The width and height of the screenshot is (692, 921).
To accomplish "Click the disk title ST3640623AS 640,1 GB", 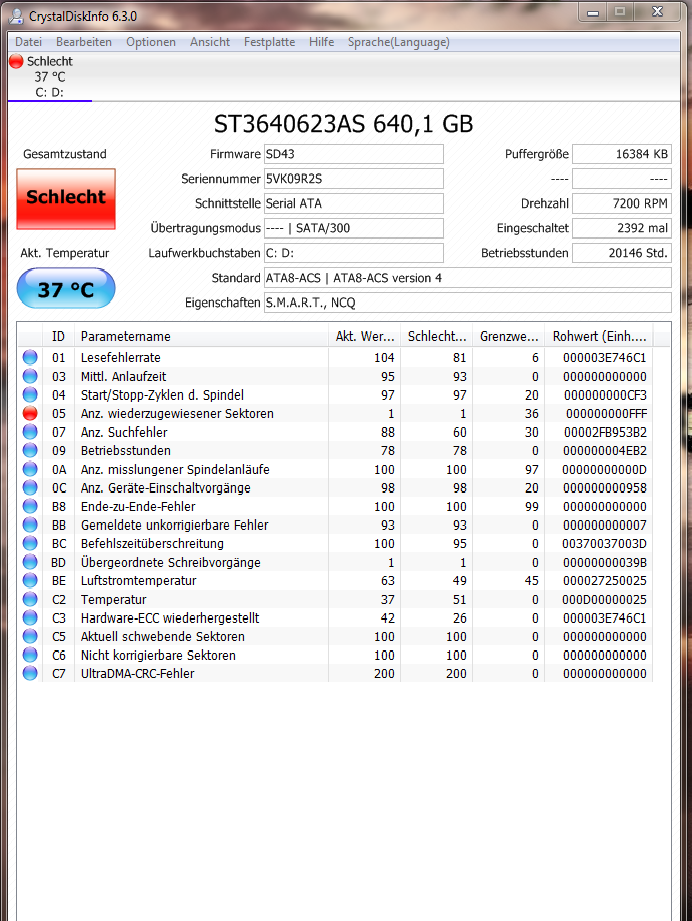I will [344, 124].
